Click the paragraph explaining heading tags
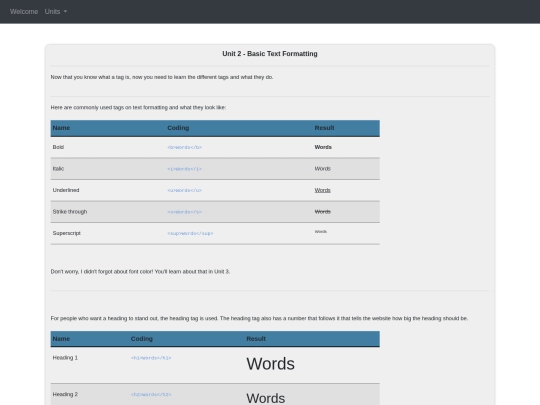Image resolution: width=540 pixels, height=405 pixels. tap(259, 319)
